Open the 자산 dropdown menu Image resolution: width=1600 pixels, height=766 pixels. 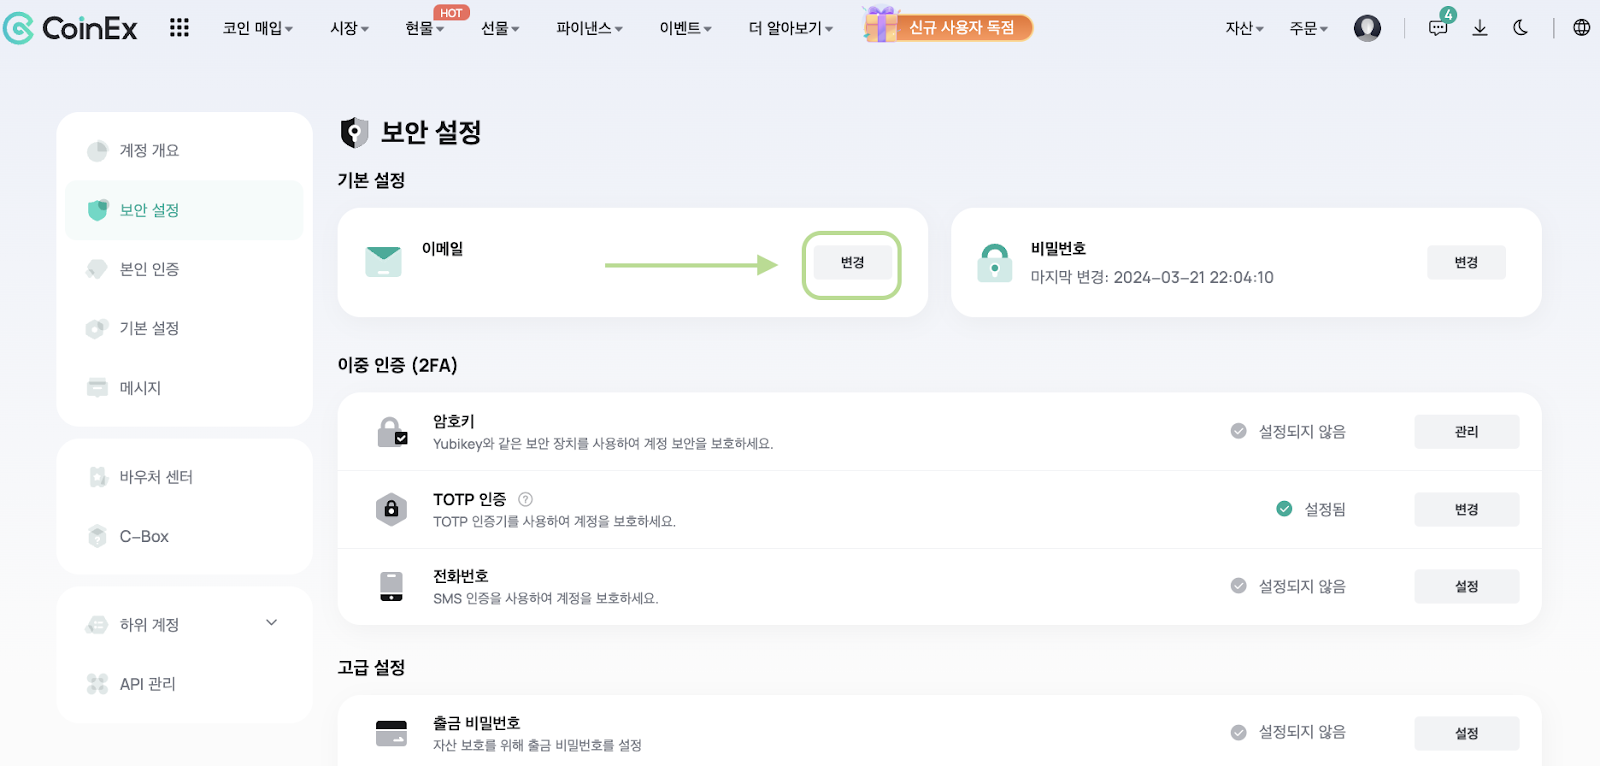point(1245,28)
